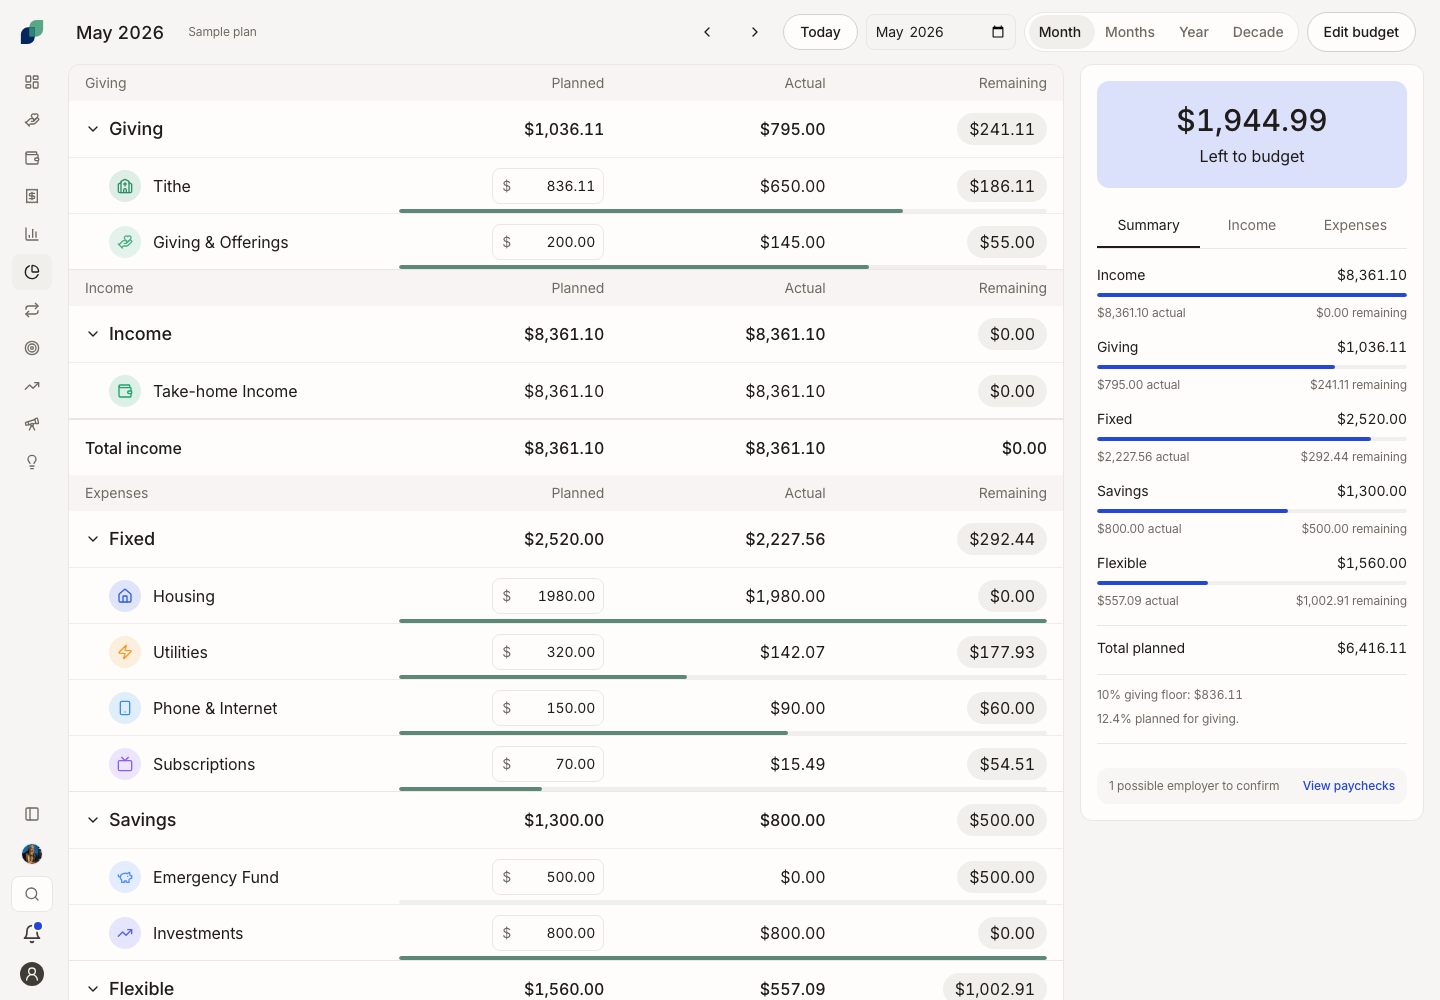1440x1000 pixels.
Task: Open the repeat arrows icon in sidebar
Action: point(32,310)
